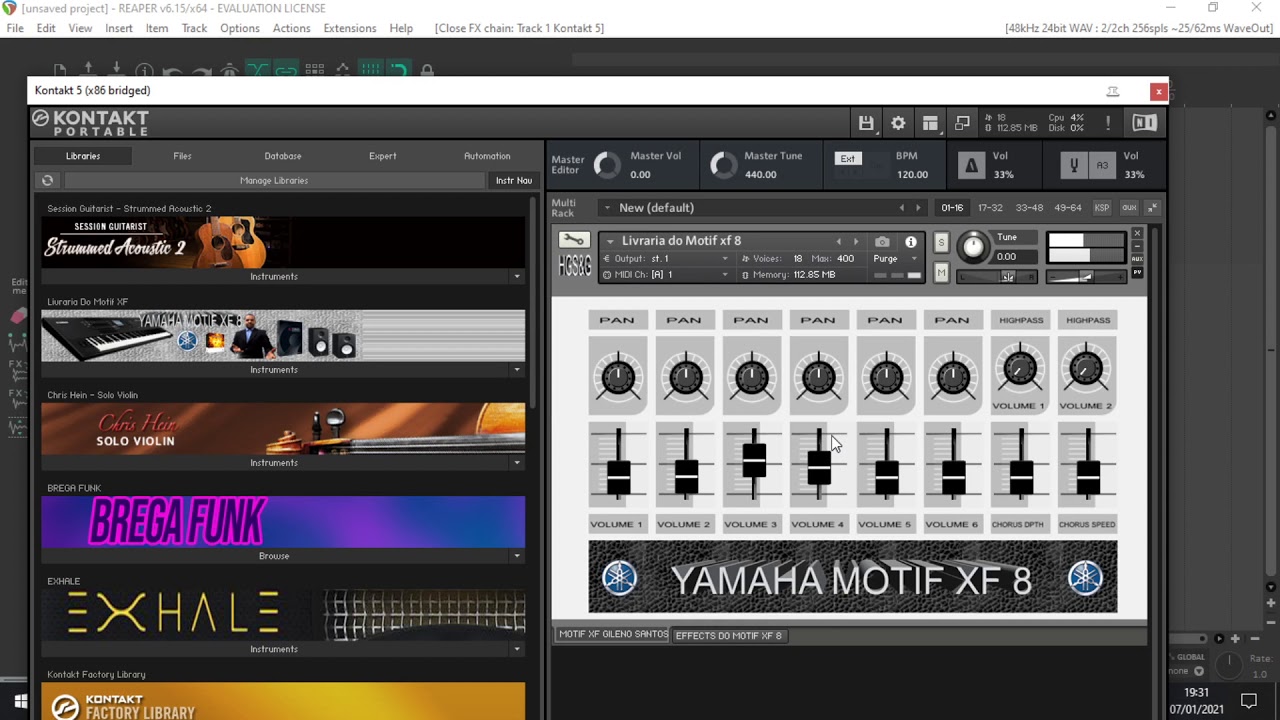The height and width of the screenshot is (720, 1280).
Task: Click the Master Vol knob
Action: tap(607, 165)
